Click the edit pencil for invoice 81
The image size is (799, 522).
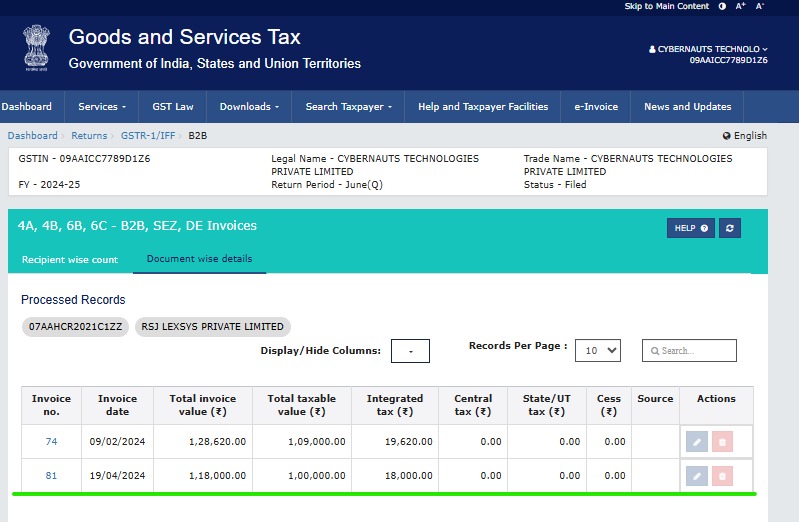point(697,477)
